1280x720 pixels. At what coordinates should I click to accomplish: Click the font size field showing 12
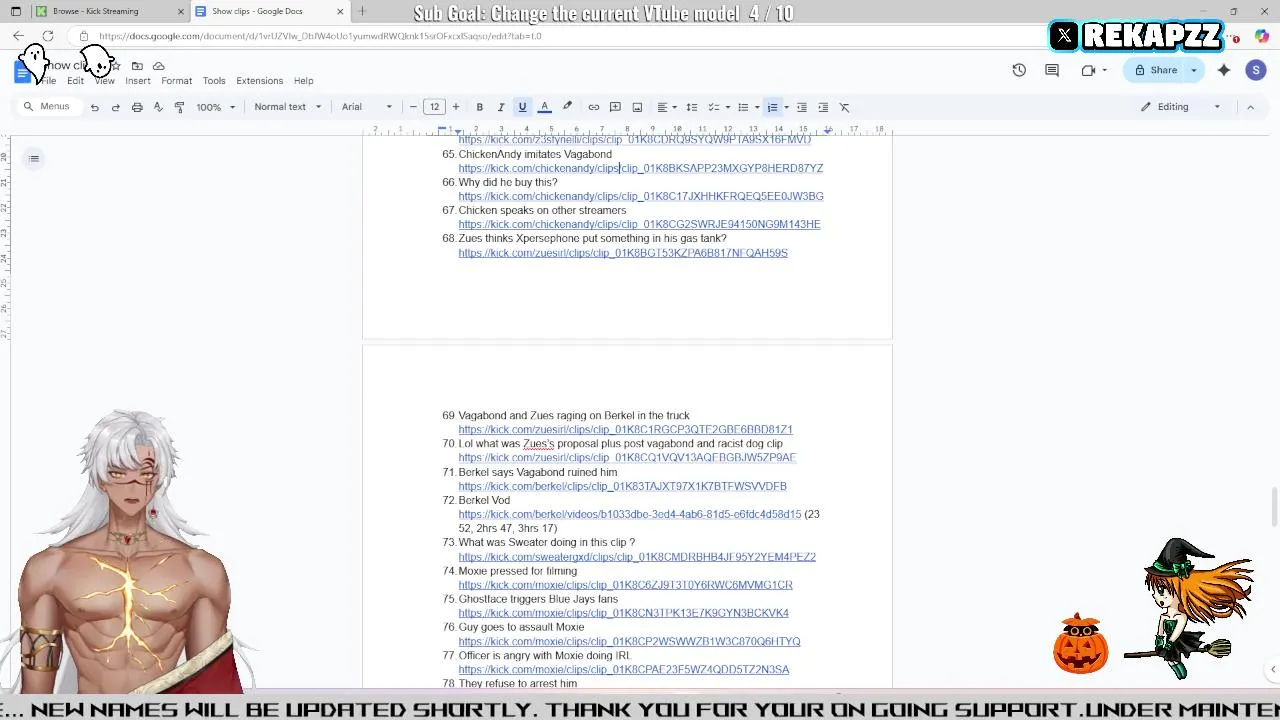click(434, 107)
